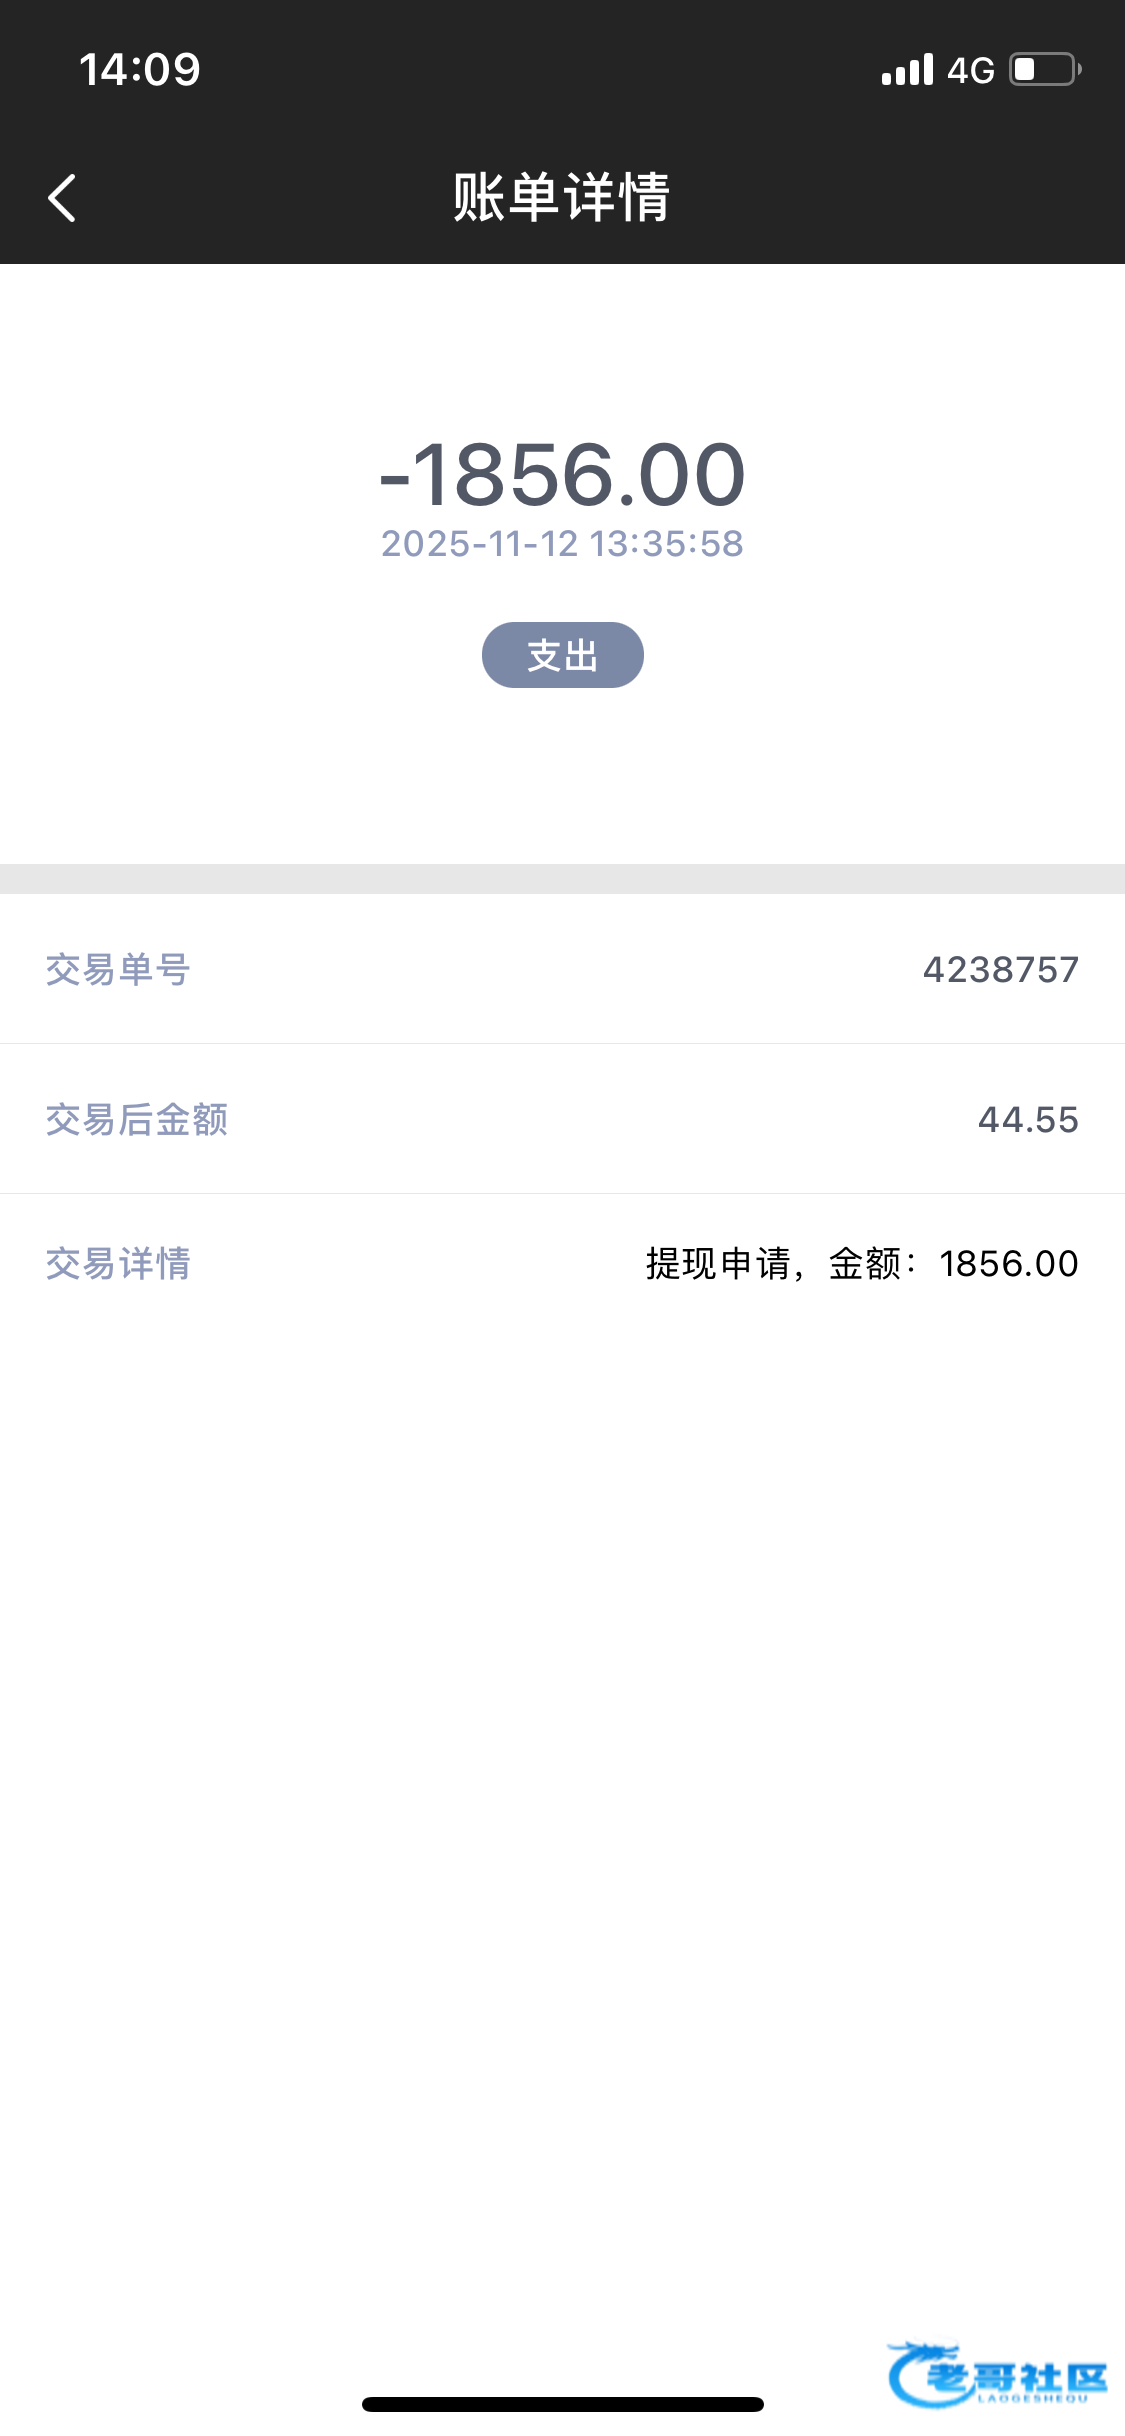Image resolution: width=1125 pixels, height=2436 pixels.
Task: Tap the home indicator bar
Action: coord(562,2404)
